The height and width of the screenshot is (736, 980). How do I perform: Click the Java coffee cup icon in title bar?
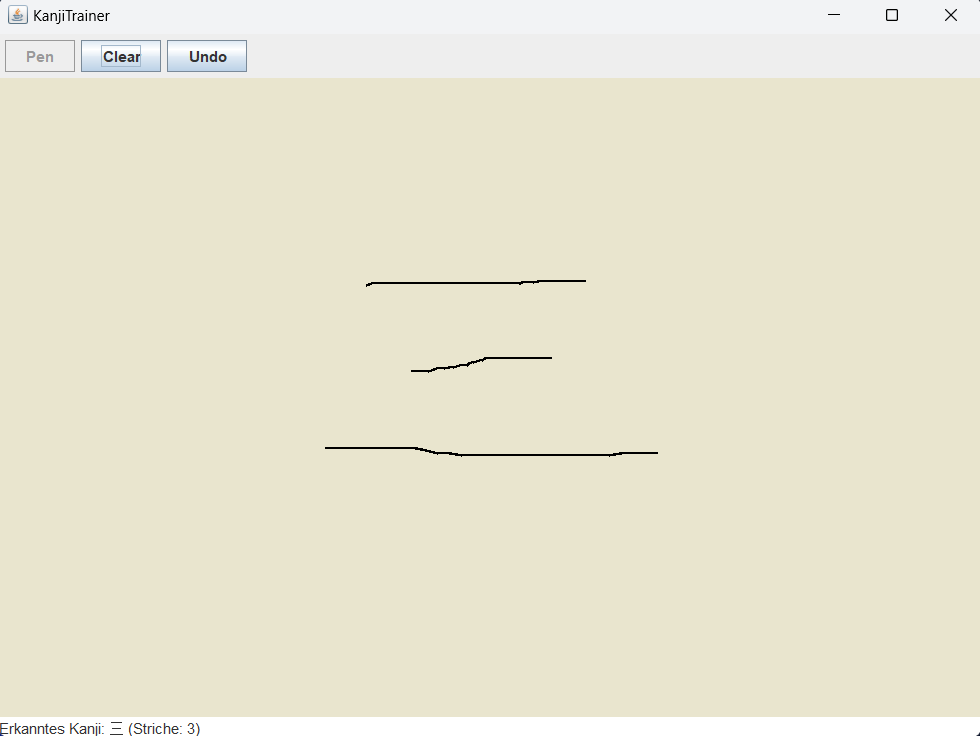(17, 15)
